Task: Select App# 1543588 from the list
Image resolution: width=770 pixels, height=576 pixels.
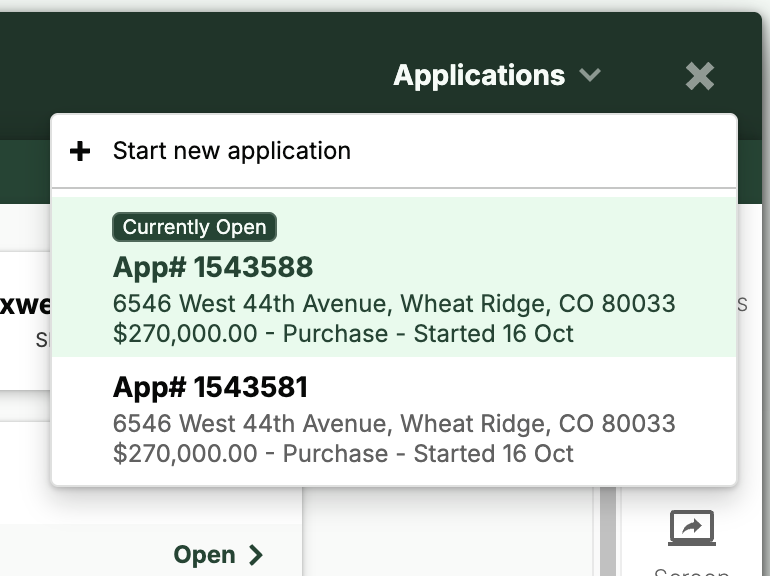Action: click(213, 267)
